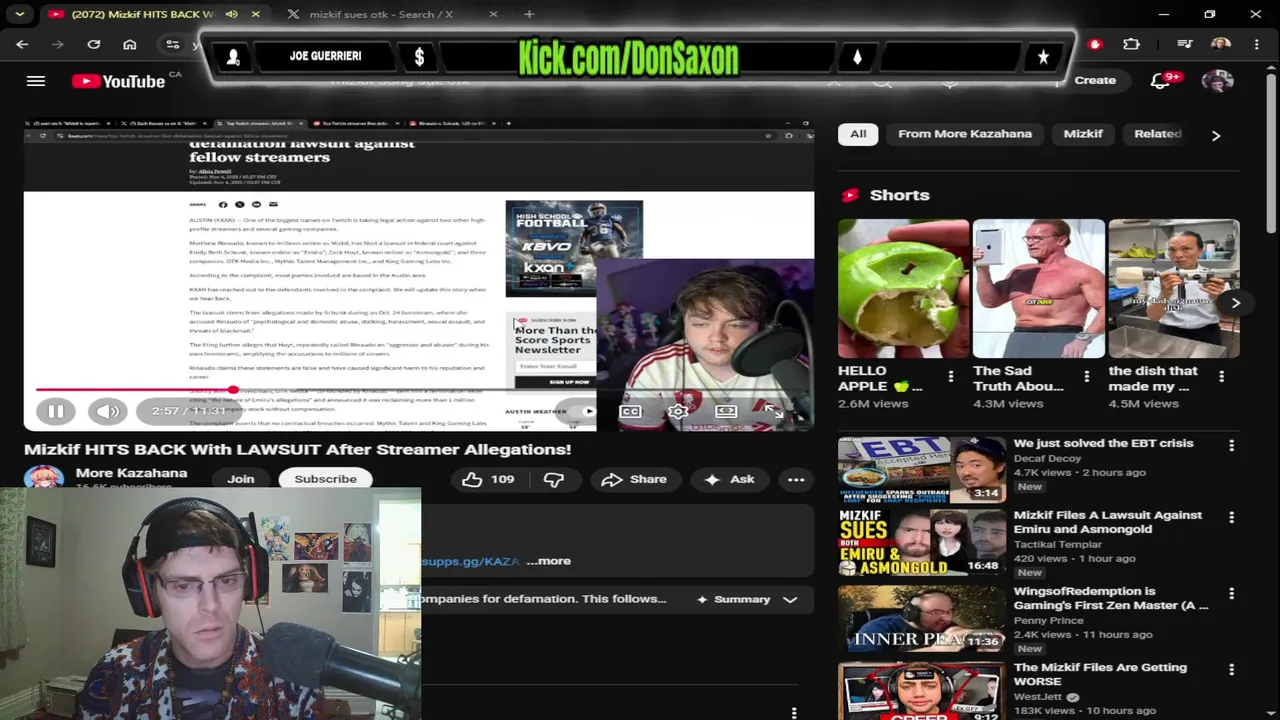Close the 'mizkif sues otk' tab
The width and height of the screenshot is (1280, 720).
[x=493, y=14]
